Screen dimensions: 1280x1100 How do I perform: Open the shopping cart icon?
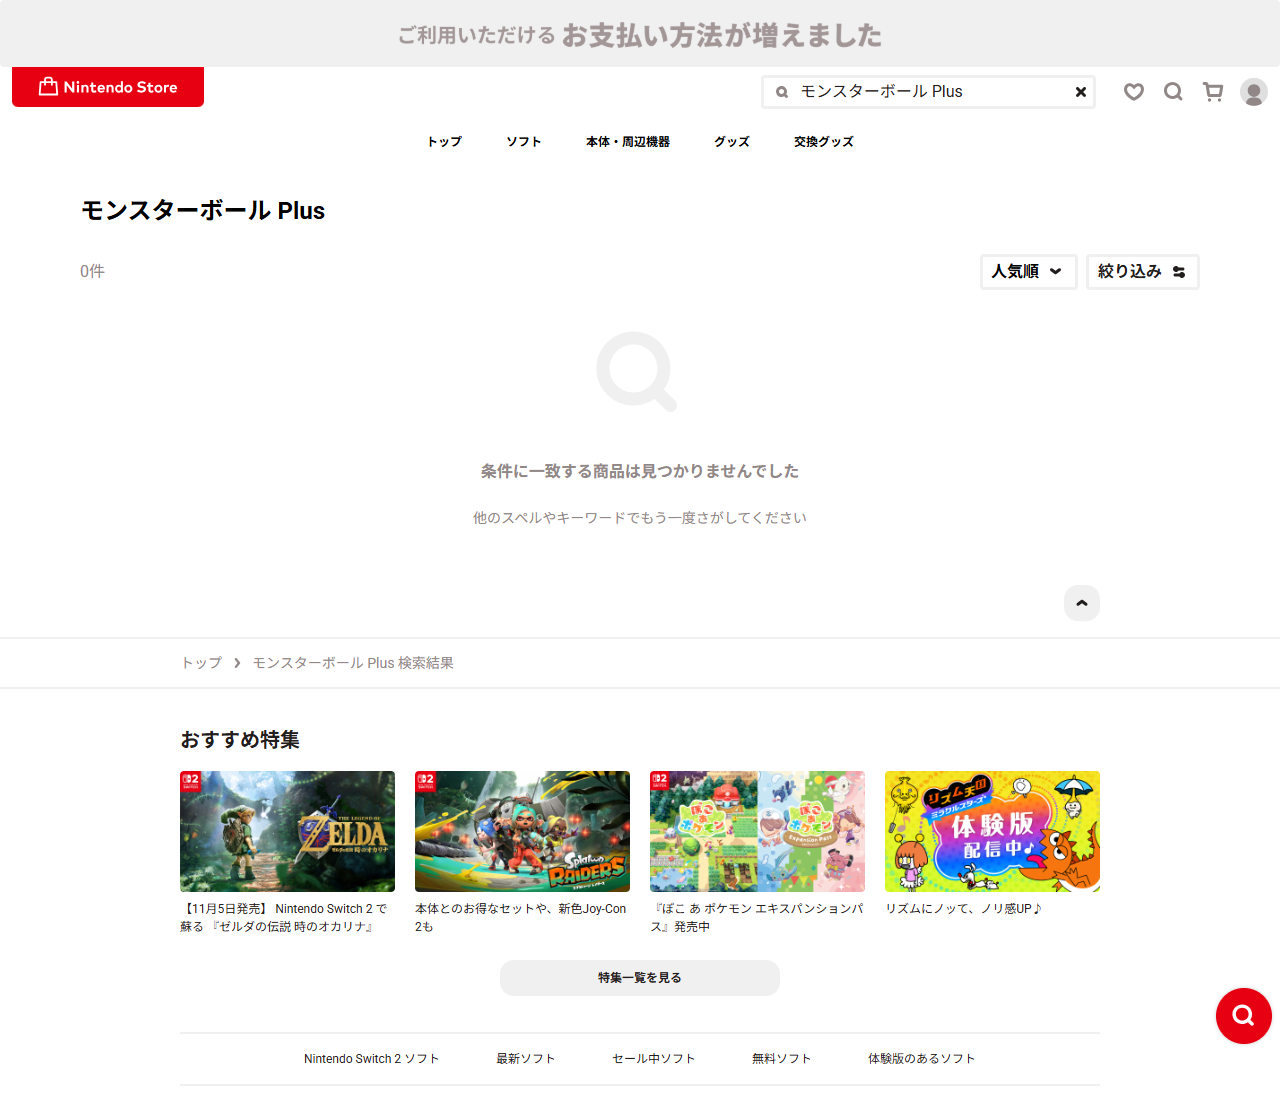(1213, 92)
